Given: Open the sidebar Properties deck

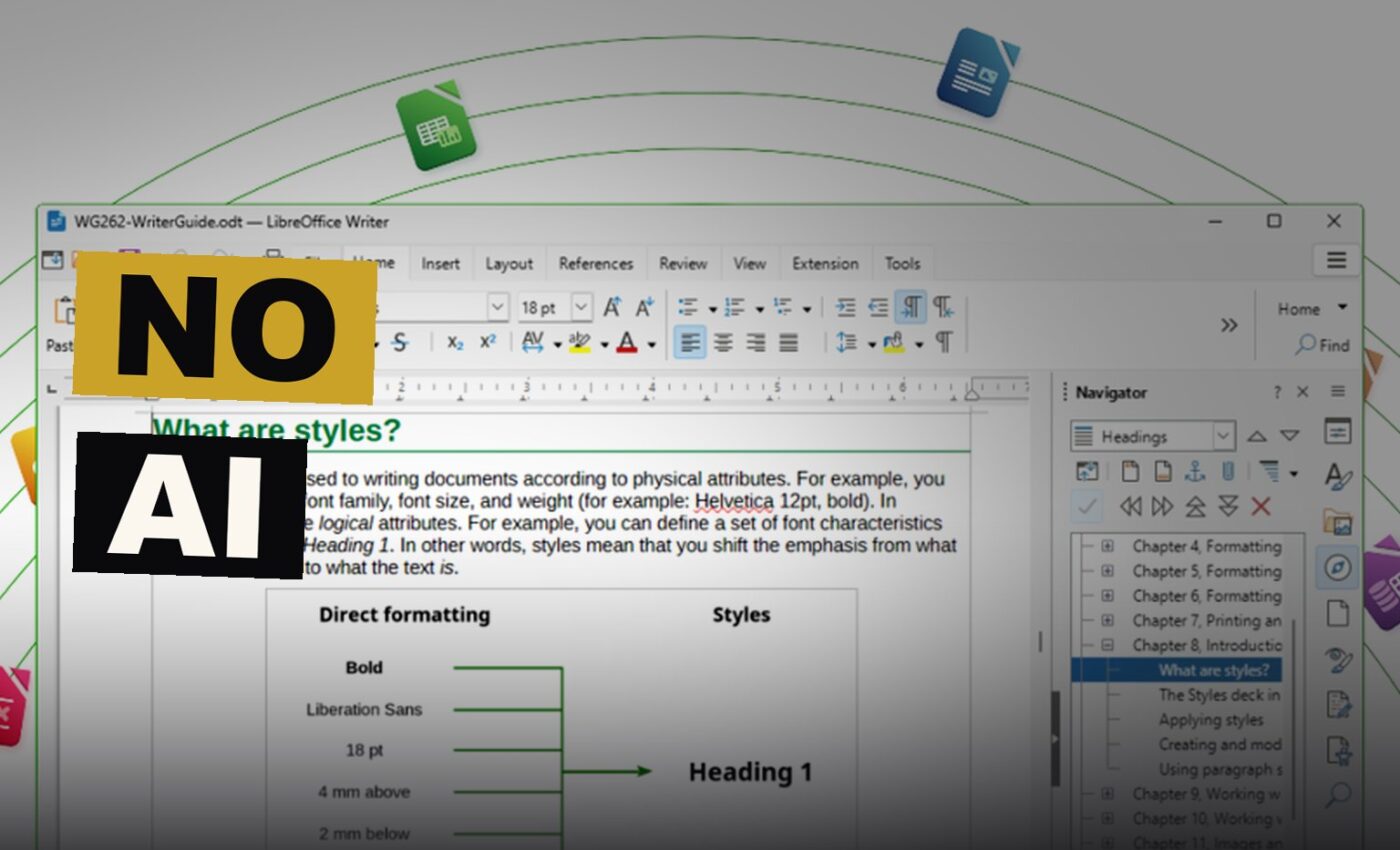Looking at the screenshot, I should 1338,431.
